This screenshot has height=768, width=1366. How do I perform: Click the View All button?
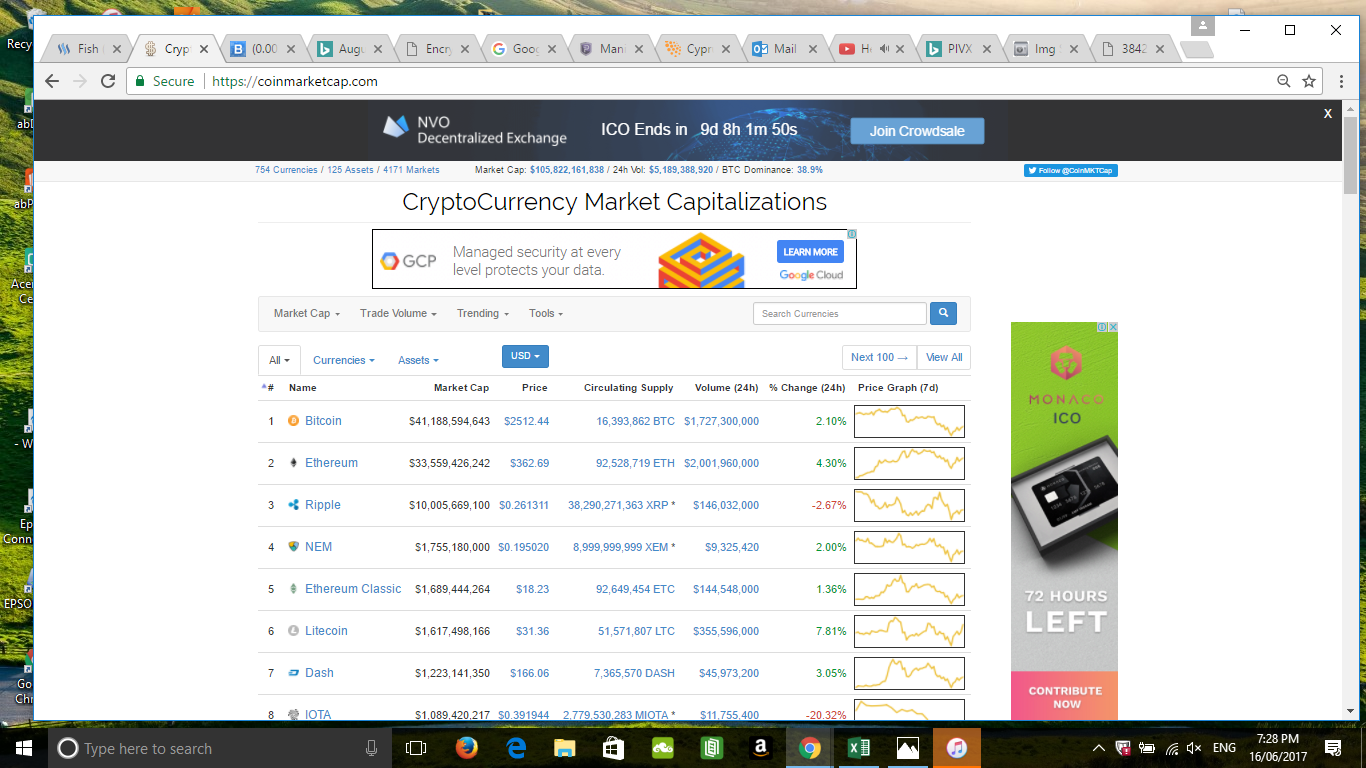[944, 357]
